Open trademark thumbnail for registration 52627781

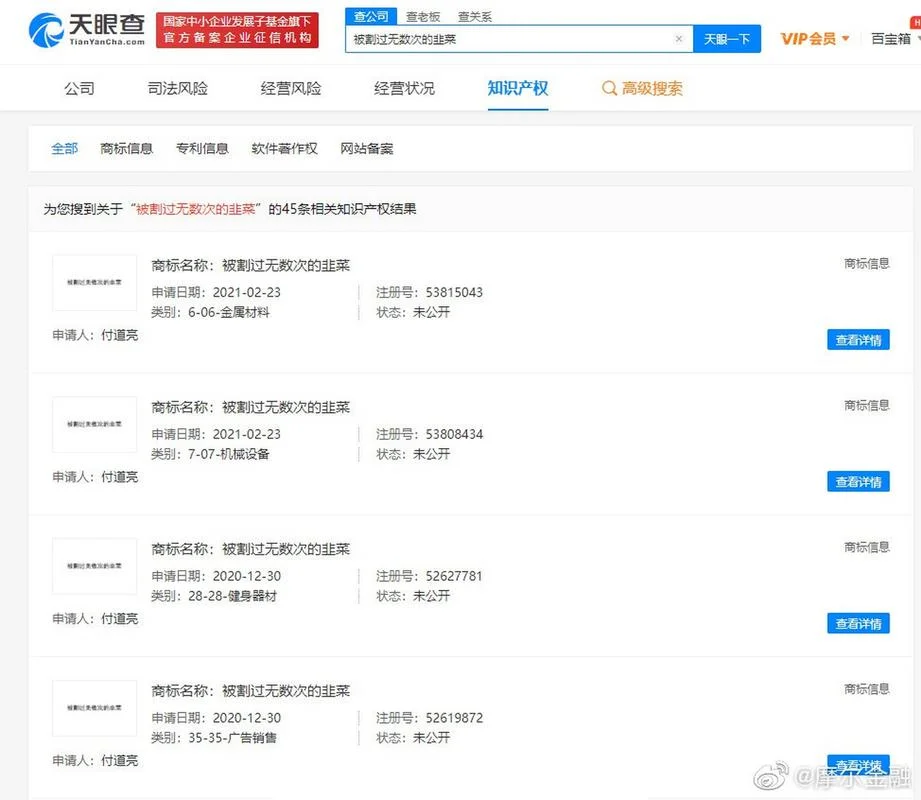click(95, 566)
